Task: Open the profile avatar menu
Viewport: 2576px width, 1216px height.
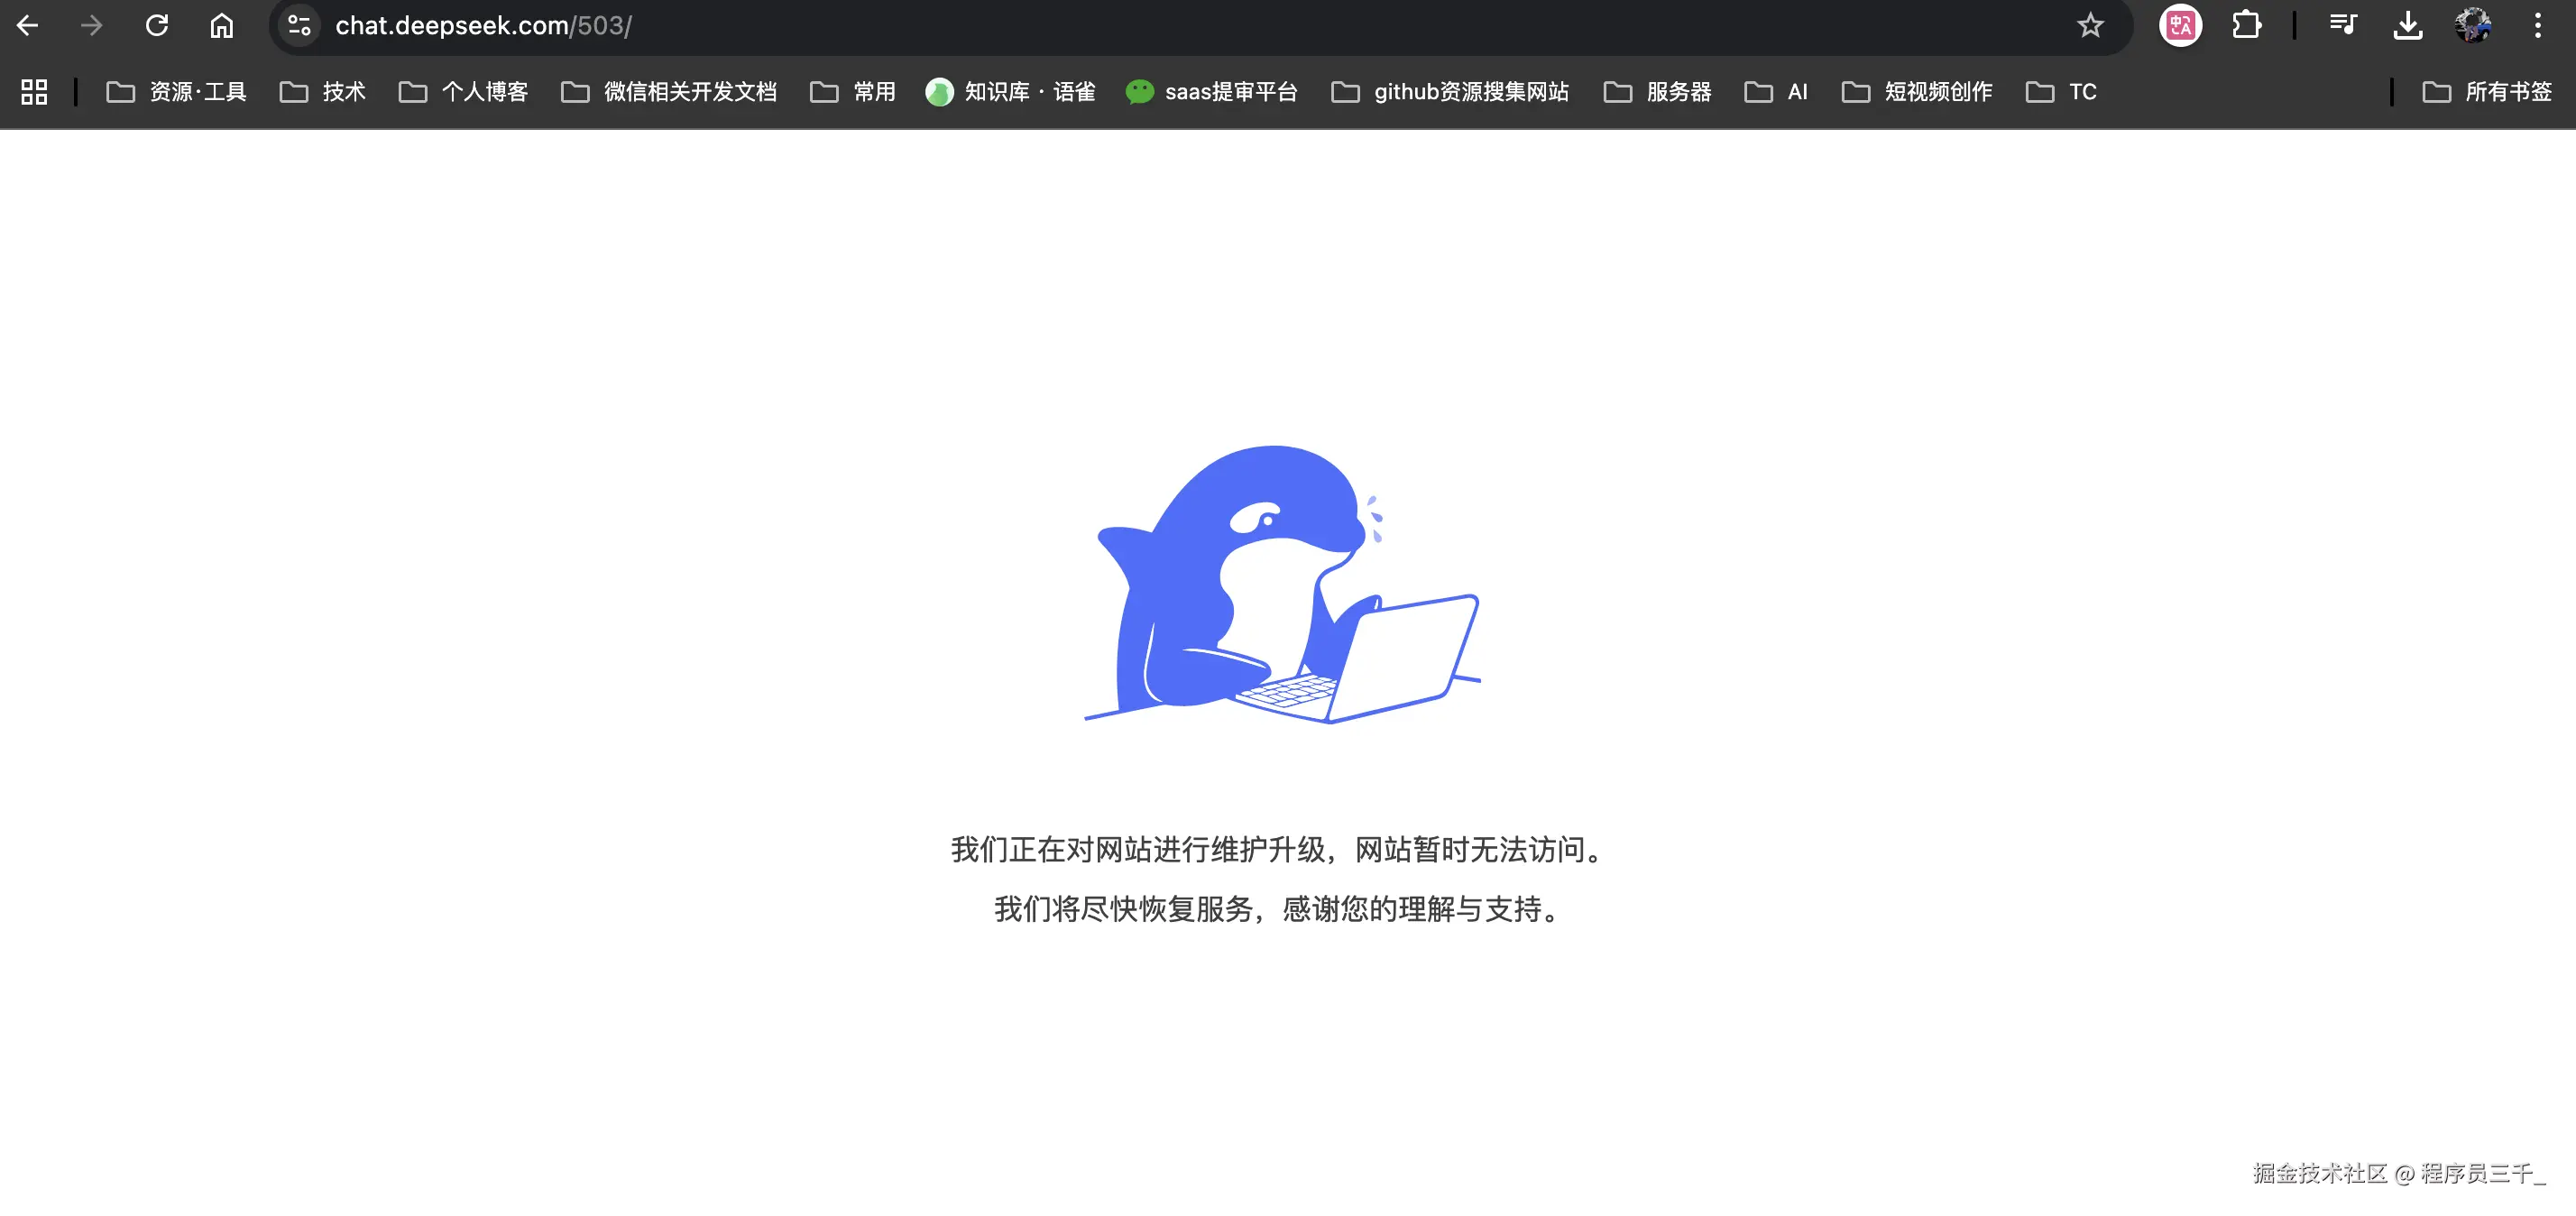Action: pyautogui.click(x=2473, y=25)
